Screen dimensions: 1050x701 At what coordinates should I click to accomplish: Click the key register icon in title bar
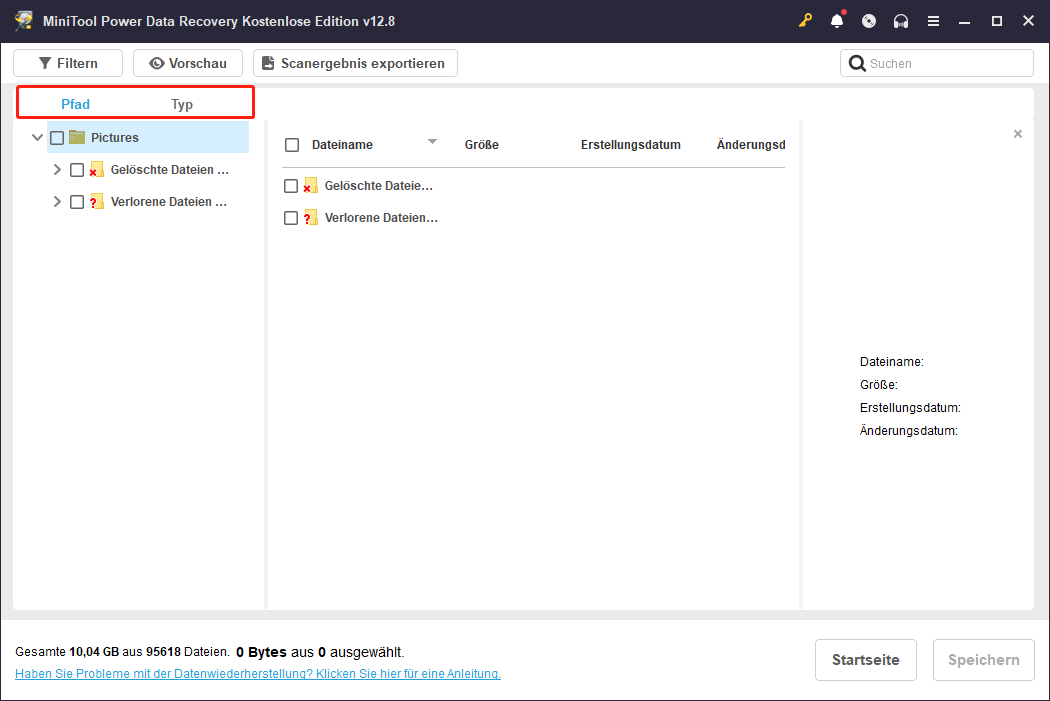coord(805,21)
